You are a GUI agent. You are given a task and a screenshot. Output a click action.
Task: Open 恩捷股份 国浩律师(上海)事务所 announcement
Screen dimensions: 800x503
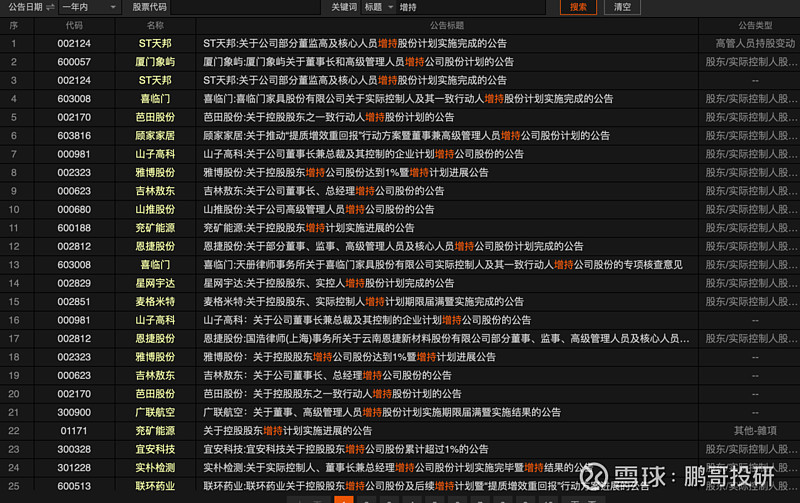(x=446, y=338)
